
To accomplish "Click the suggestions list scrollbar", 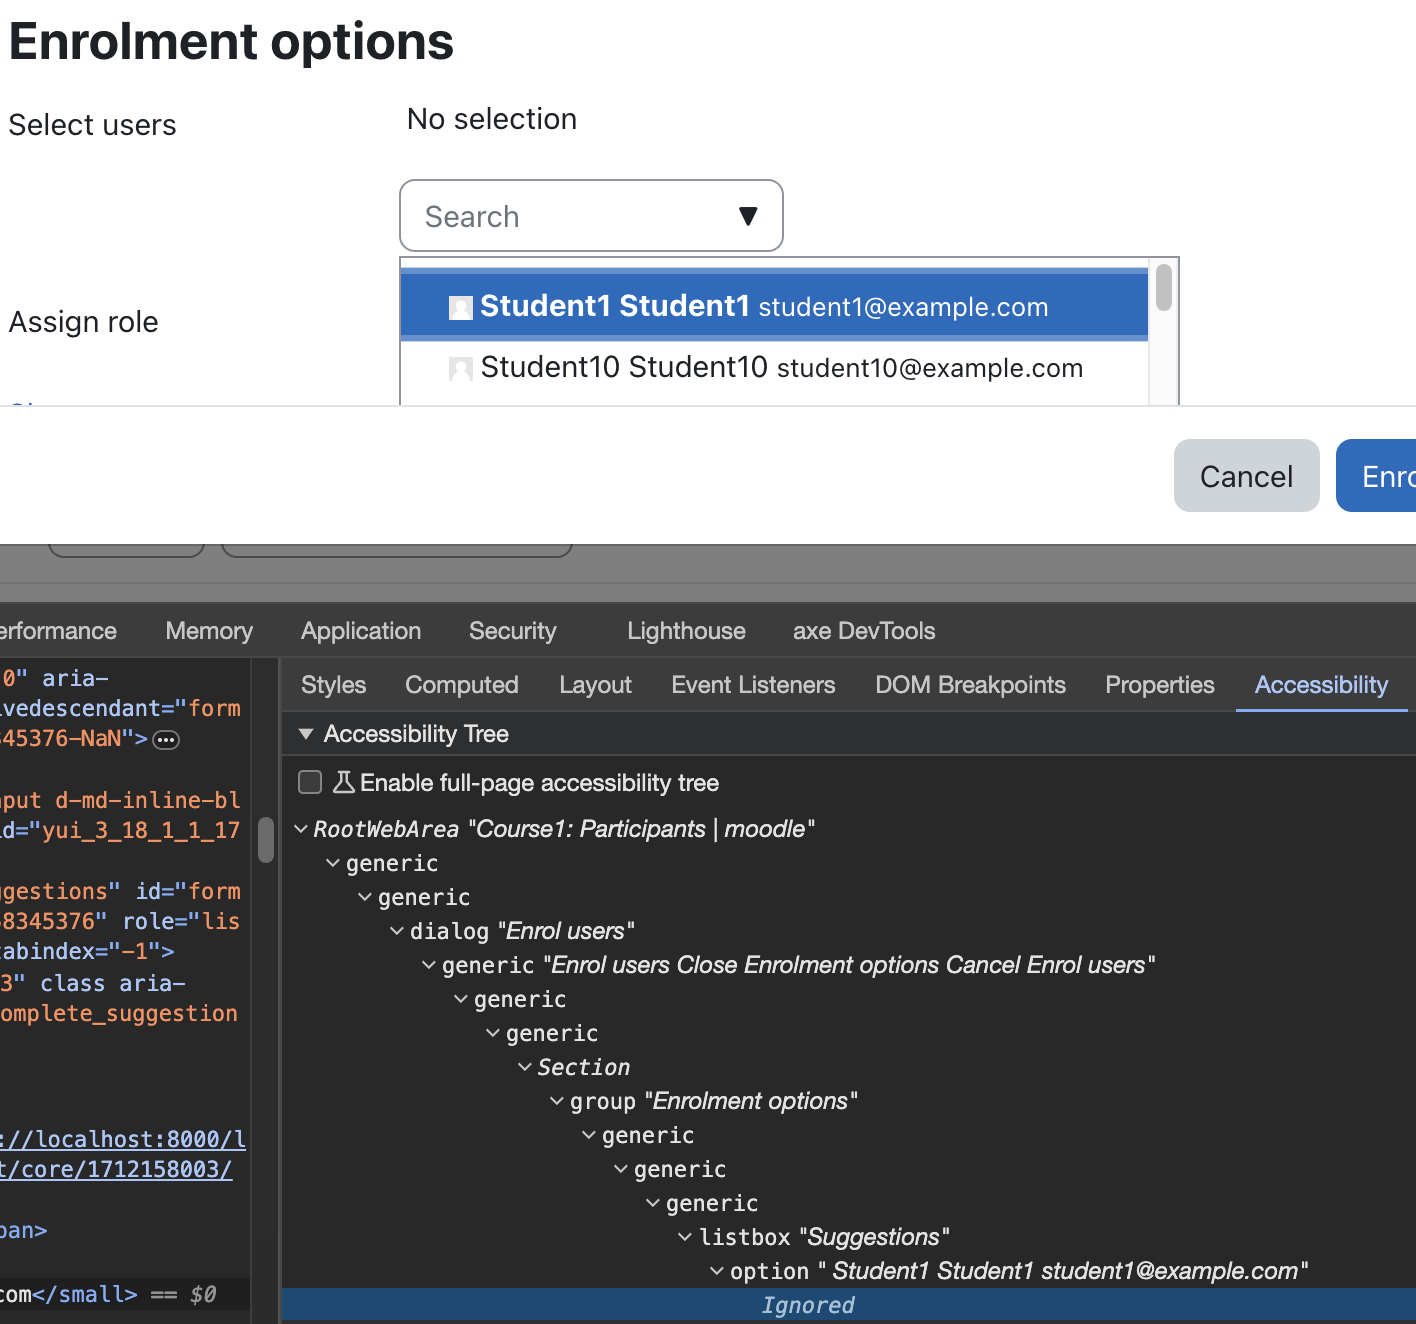I will [1163, 288].
